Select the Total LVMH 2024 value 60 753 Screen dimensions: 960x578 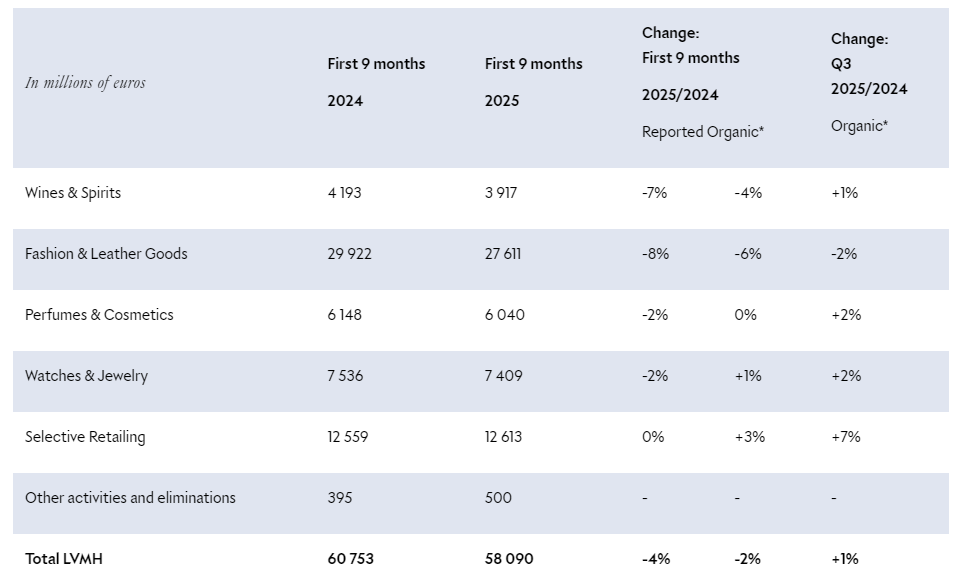click(x=350, y=559)
